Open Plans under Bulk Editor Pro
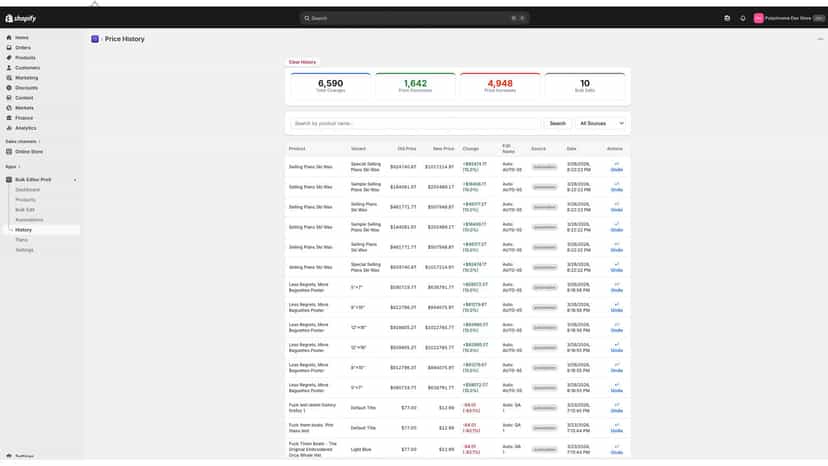 click(22, 240)
